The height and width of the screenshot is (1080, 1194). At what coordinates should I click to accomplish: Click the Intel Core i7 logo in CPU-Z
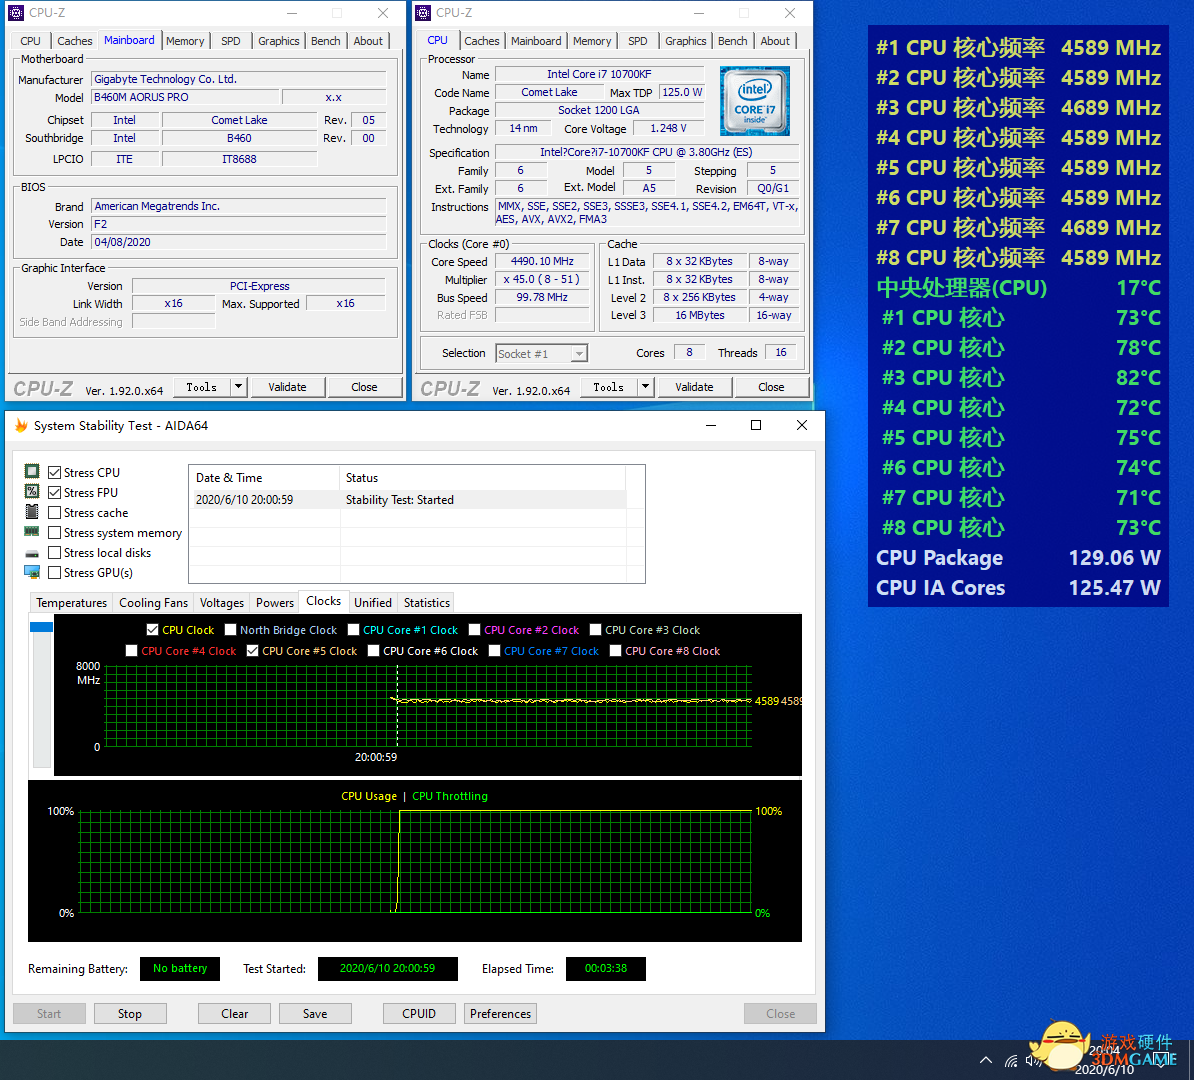[755, 101]
